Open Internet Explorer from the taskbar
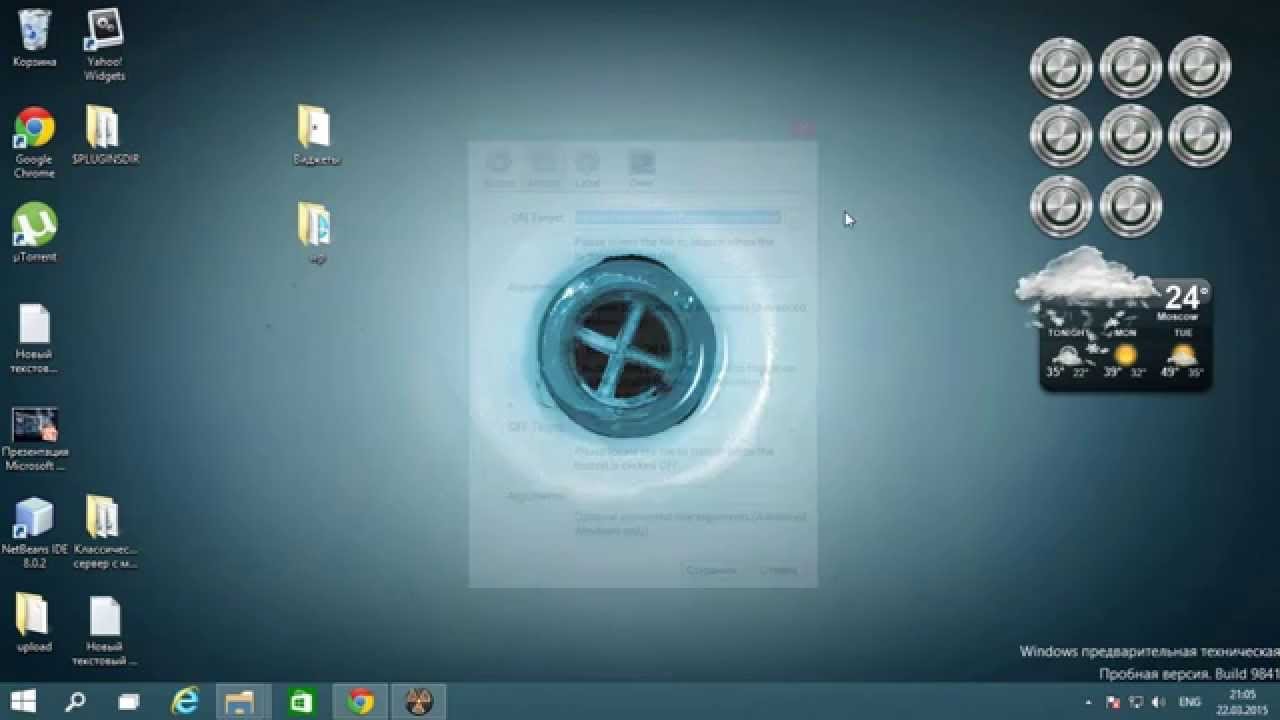This screenshot has width=1280, height=720. tap(185, 702)
